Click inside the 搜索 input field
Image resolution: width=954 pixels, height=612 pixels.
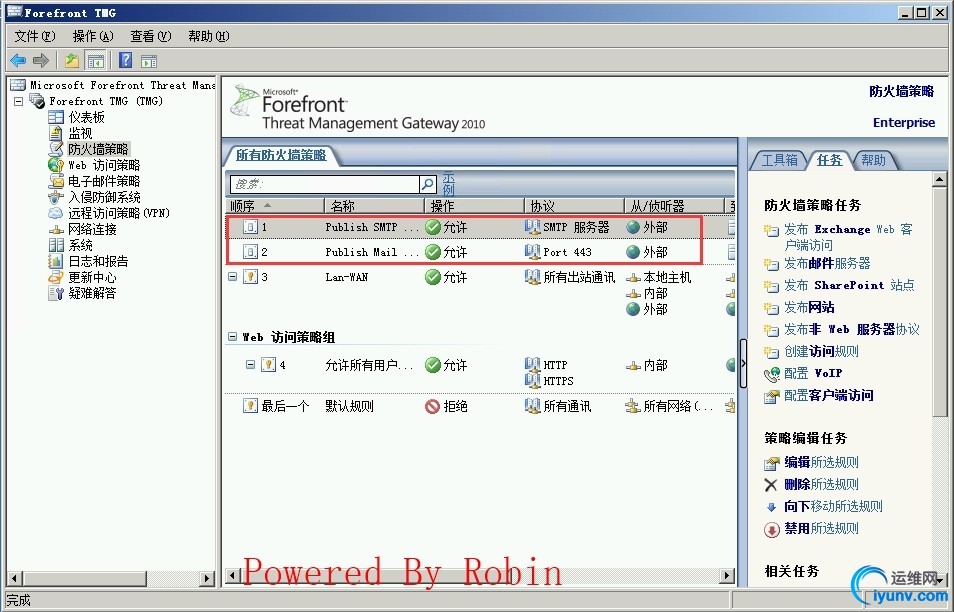(x=325, y=184)
